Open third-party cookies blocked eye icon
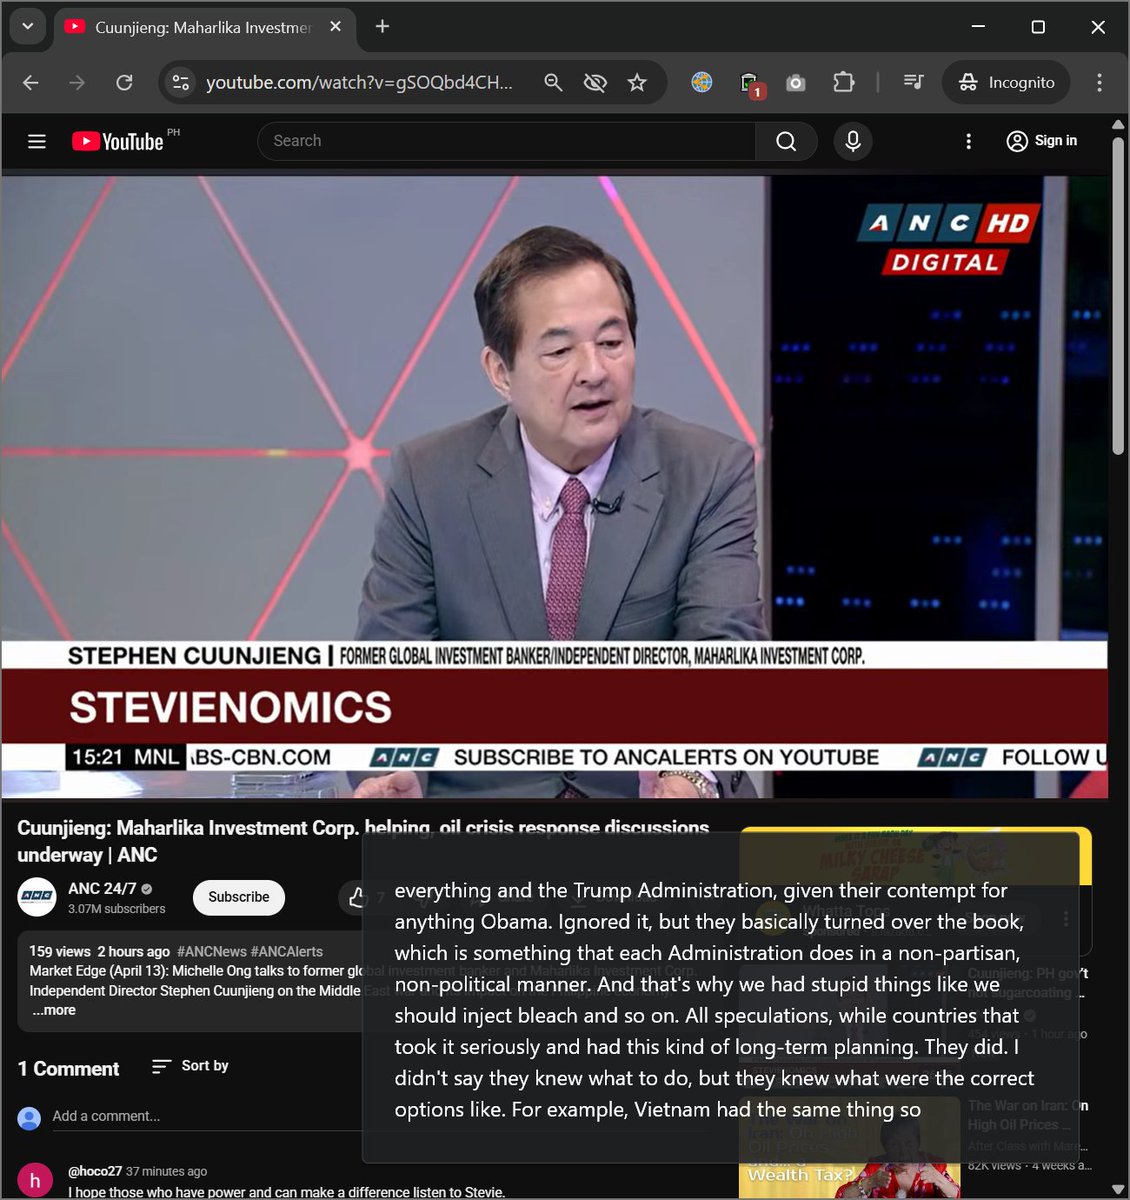 (595, 83)
